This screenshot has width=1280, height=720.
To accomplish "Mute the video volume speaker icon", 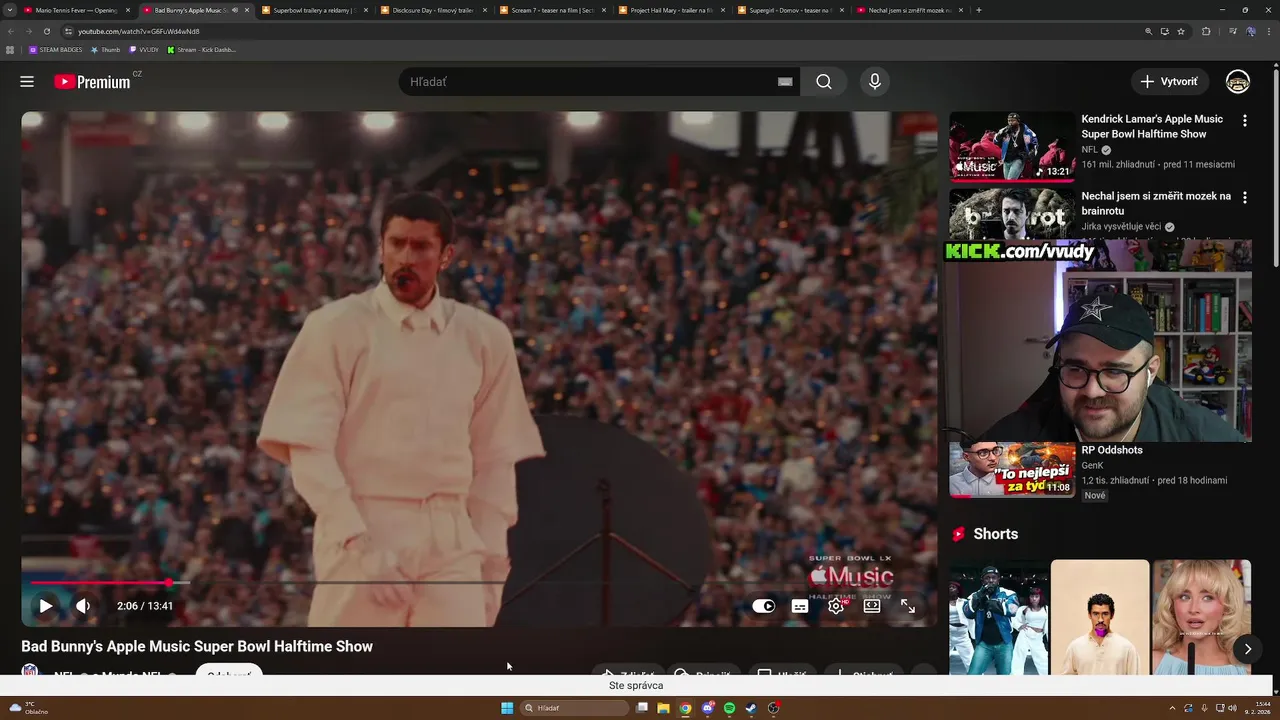I will point(83,606).
